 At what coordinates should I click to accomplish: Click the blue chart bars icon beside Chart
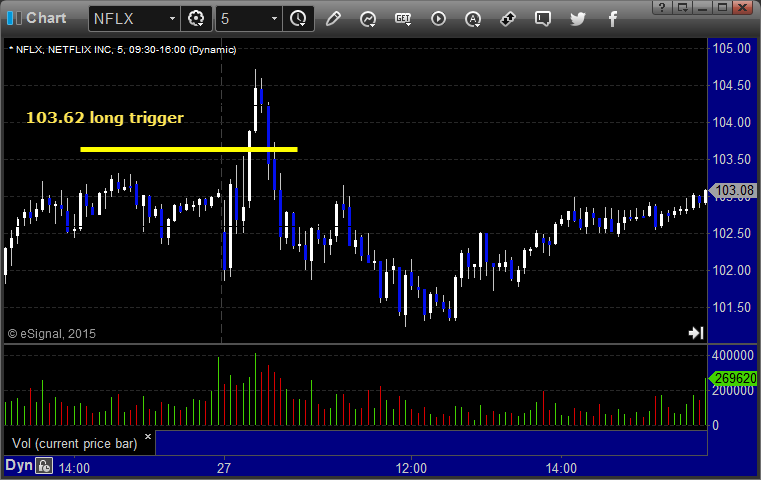click(x=14, y=18)
